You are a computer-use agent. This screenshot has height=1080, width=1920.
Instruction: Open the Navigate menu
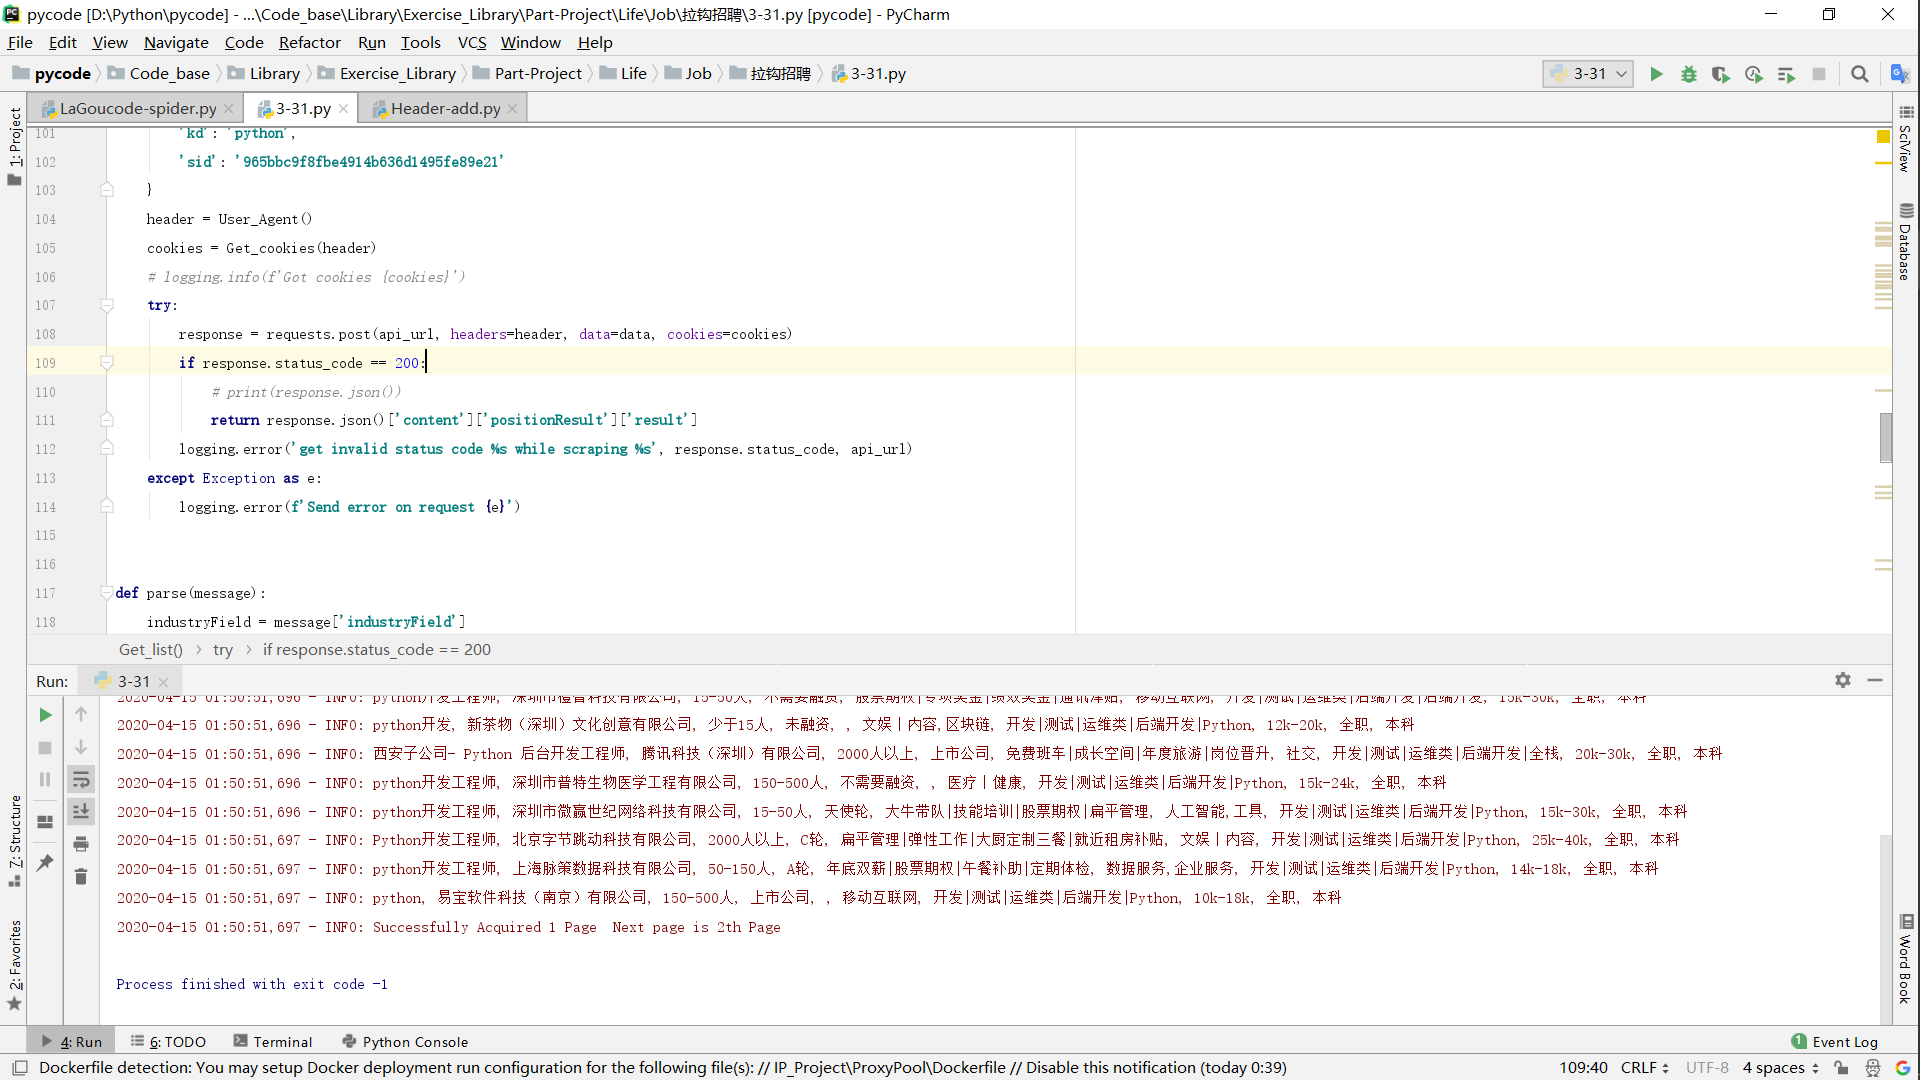[176, 42]
